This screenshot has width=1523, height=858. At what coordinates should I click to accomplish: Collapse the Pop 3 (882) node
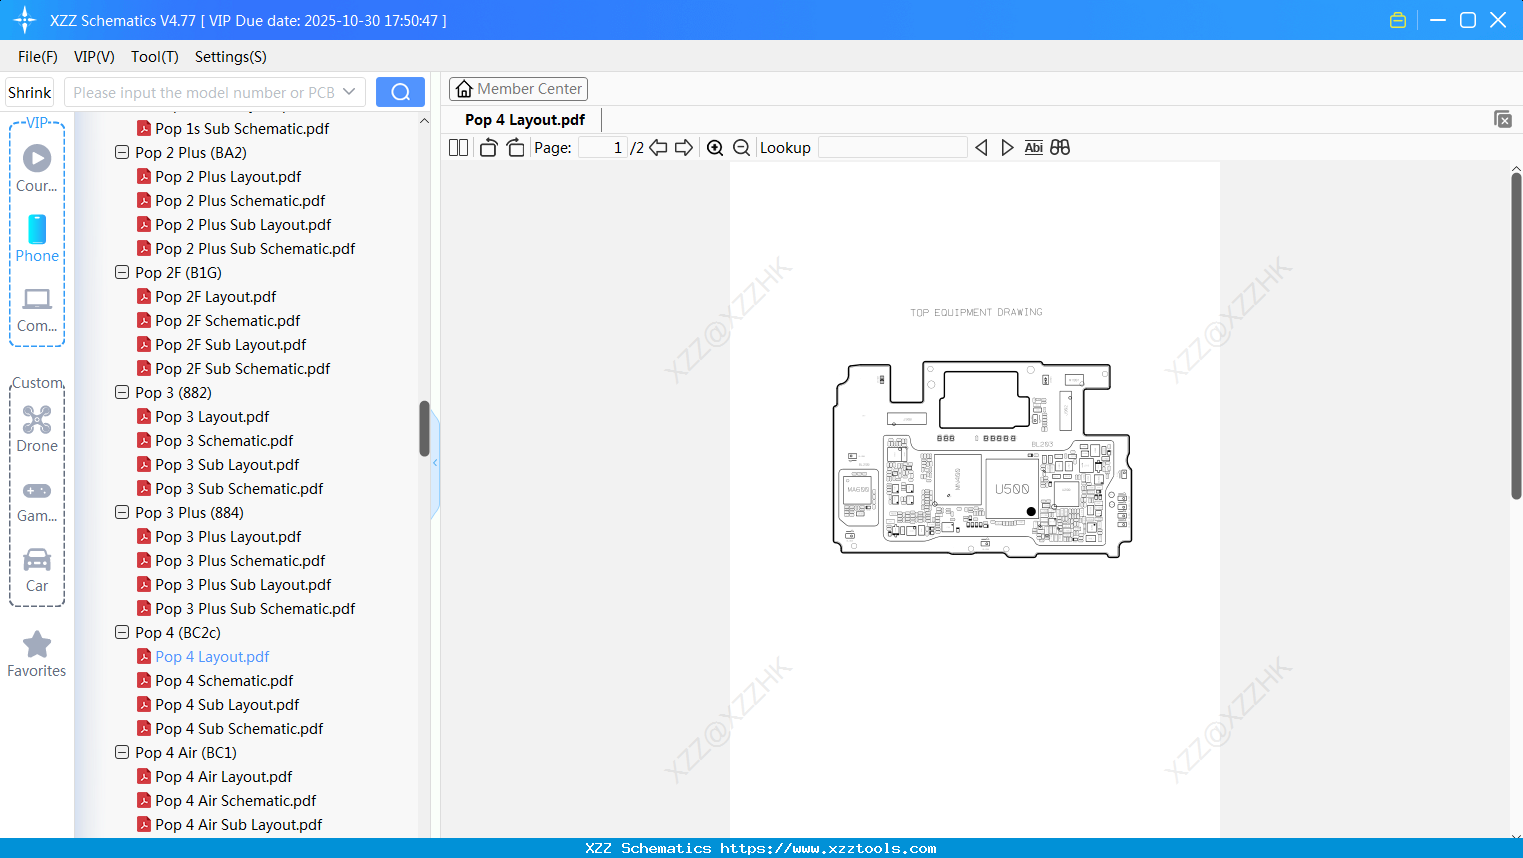tap(121, 392)
